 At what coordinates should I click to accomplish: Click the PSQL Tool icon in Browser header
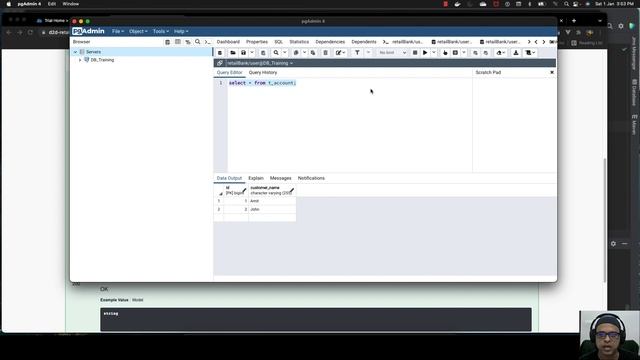pyautogui.click(x=207, y=42)
